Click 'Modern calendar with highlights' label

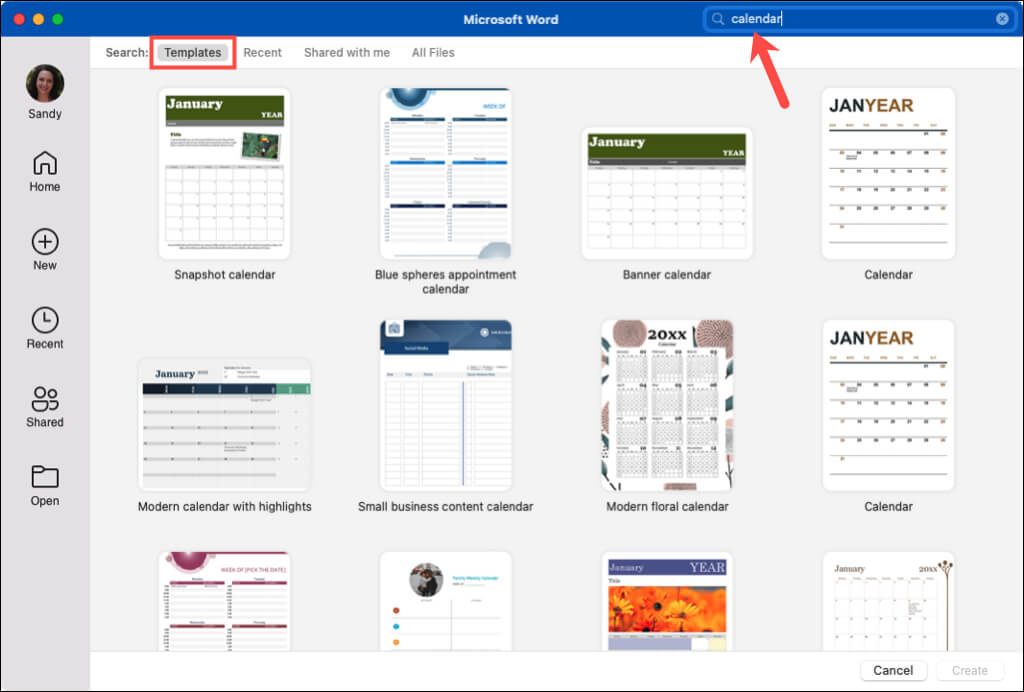pos(225,507)
